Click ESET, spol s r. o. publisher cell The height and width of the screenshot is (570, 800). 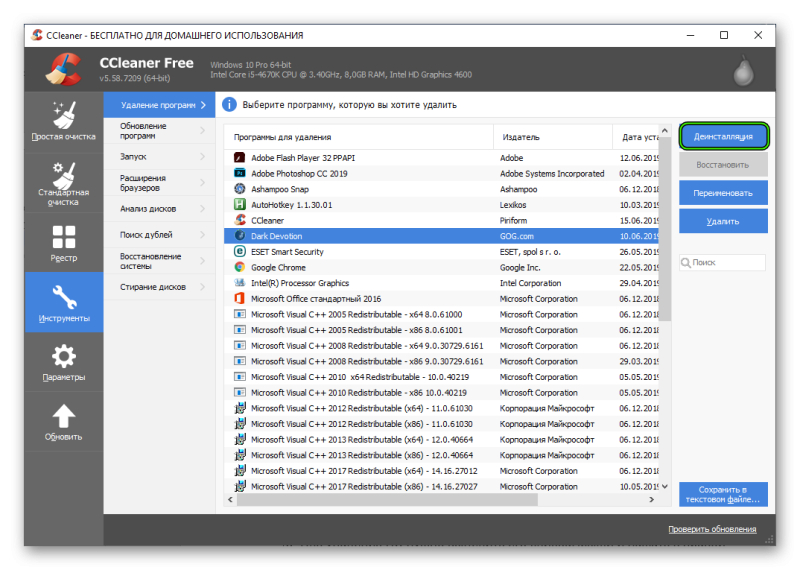[530, 252]
